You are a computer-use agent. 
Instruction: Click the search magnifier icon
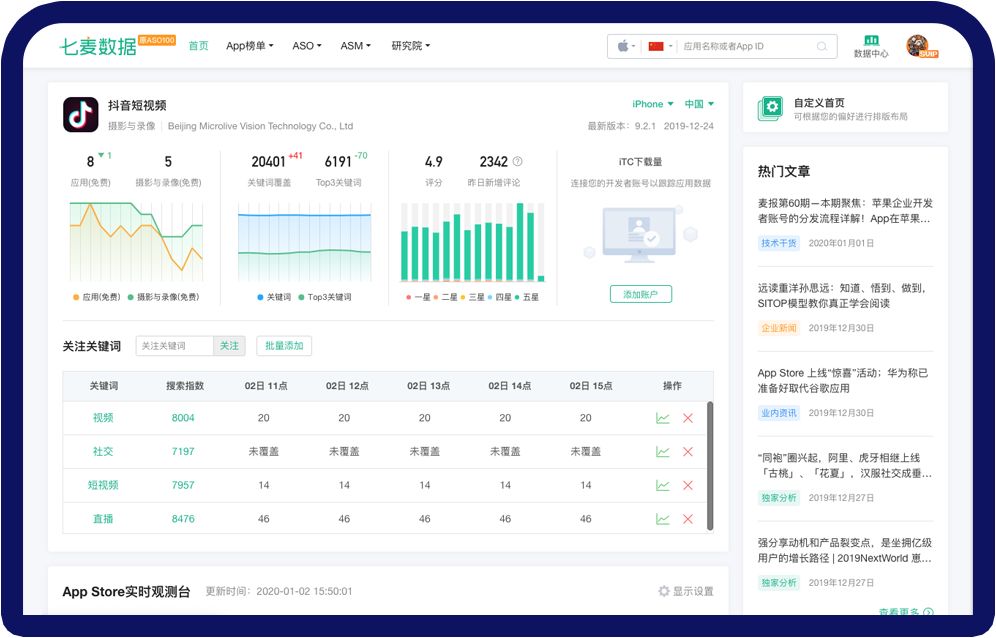[x=822, y=46]
